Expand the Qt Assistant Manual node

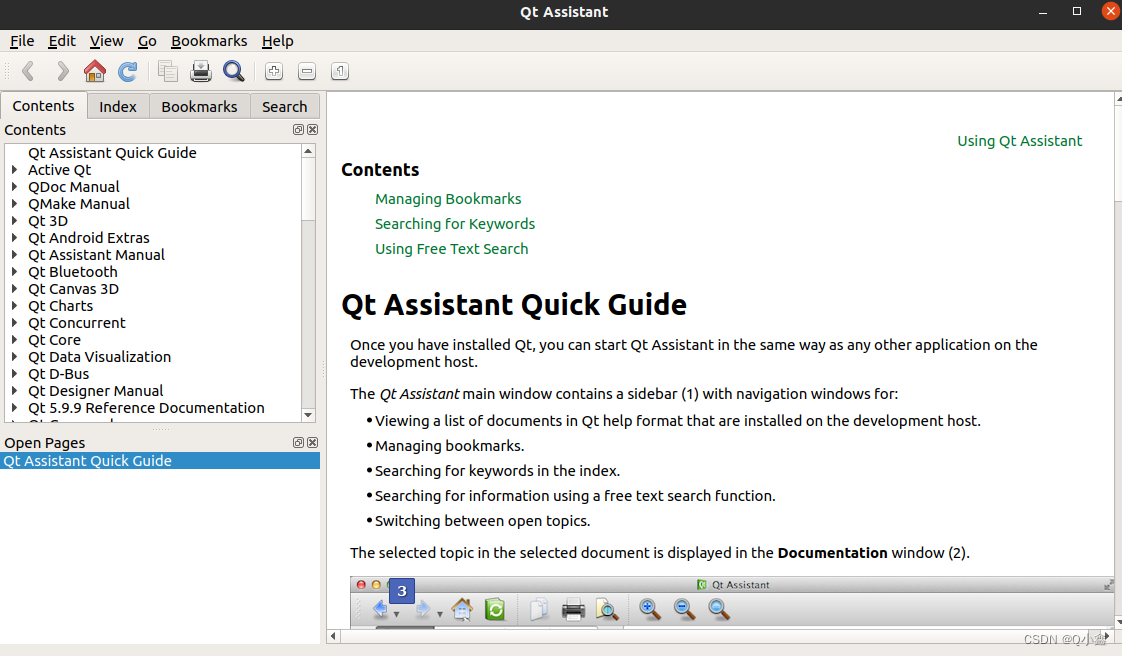pos(14,255)
